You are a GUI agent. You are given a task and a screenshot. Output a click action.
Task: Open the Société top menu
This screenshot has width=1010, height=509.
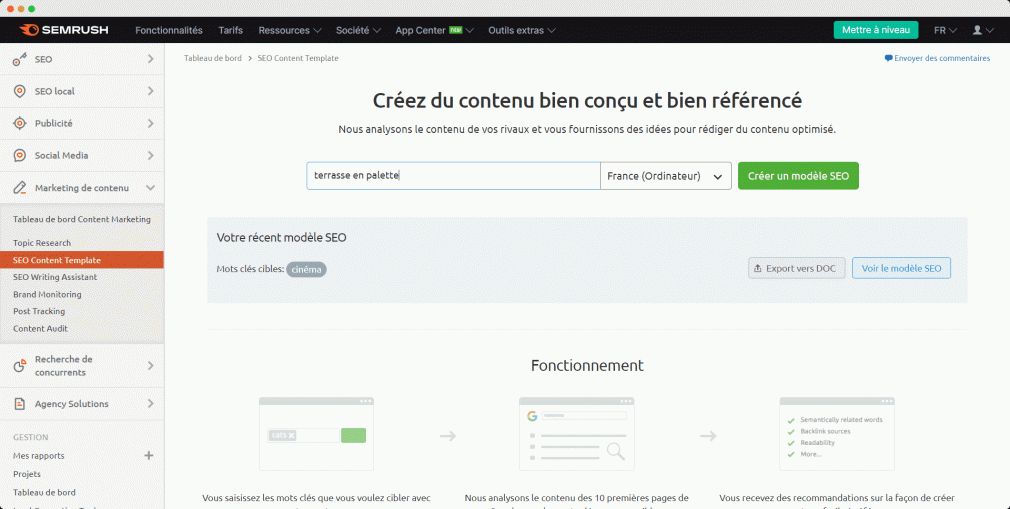pyautogui.click(x=358, y=30)
